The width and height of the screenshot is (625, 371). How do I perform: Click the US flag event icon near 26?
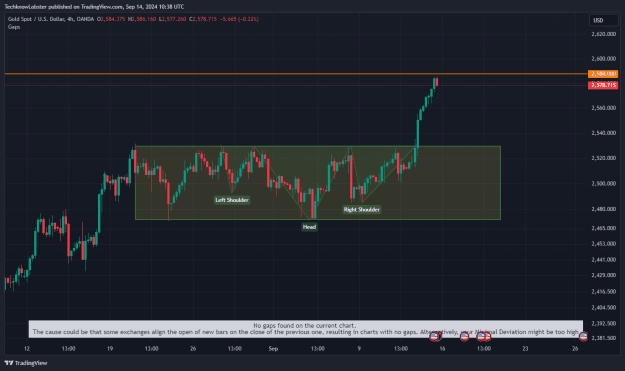[x=583, y=337]
